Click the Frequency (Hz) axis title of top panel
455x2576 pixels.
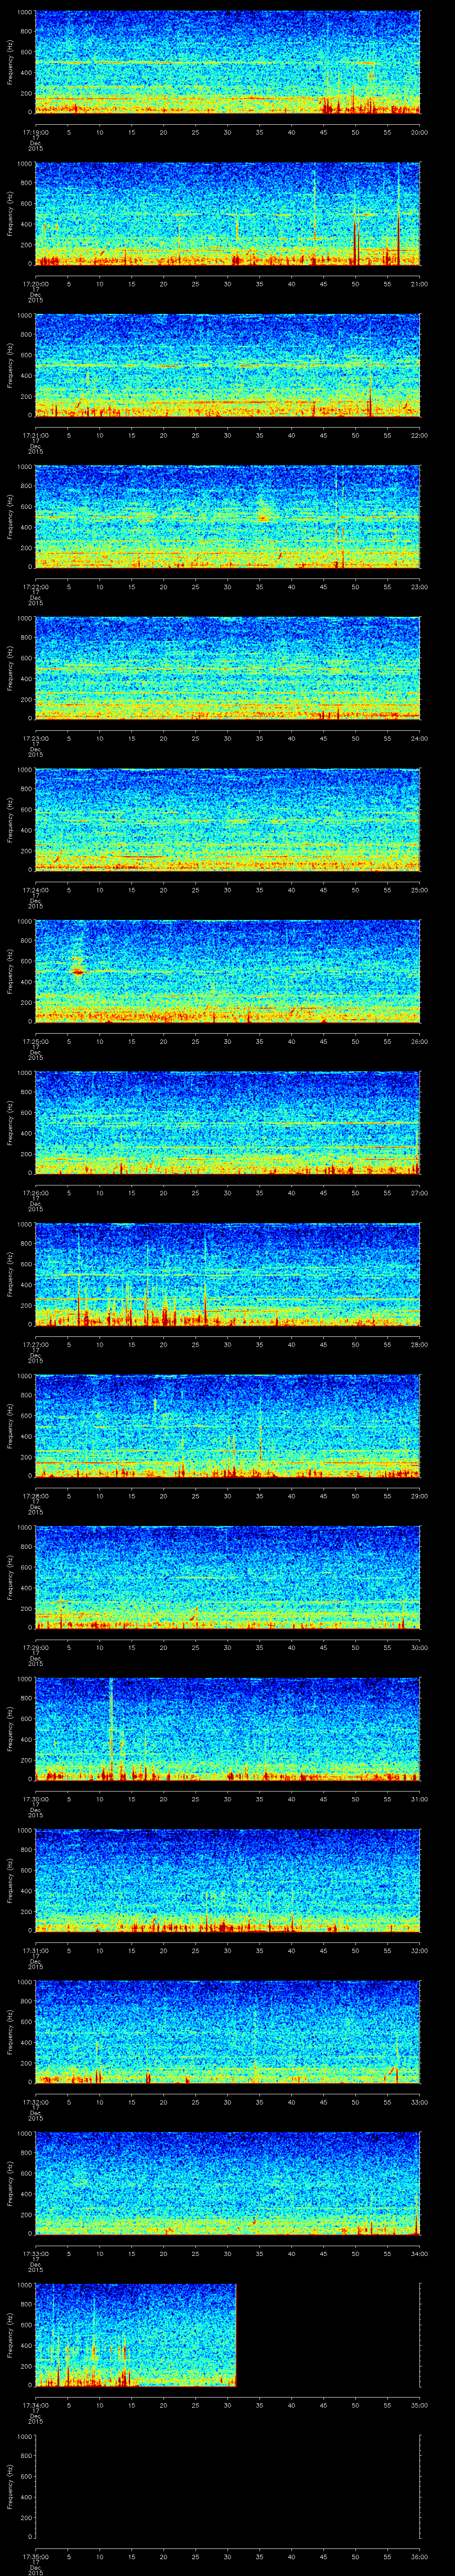(x=10, y=63)
